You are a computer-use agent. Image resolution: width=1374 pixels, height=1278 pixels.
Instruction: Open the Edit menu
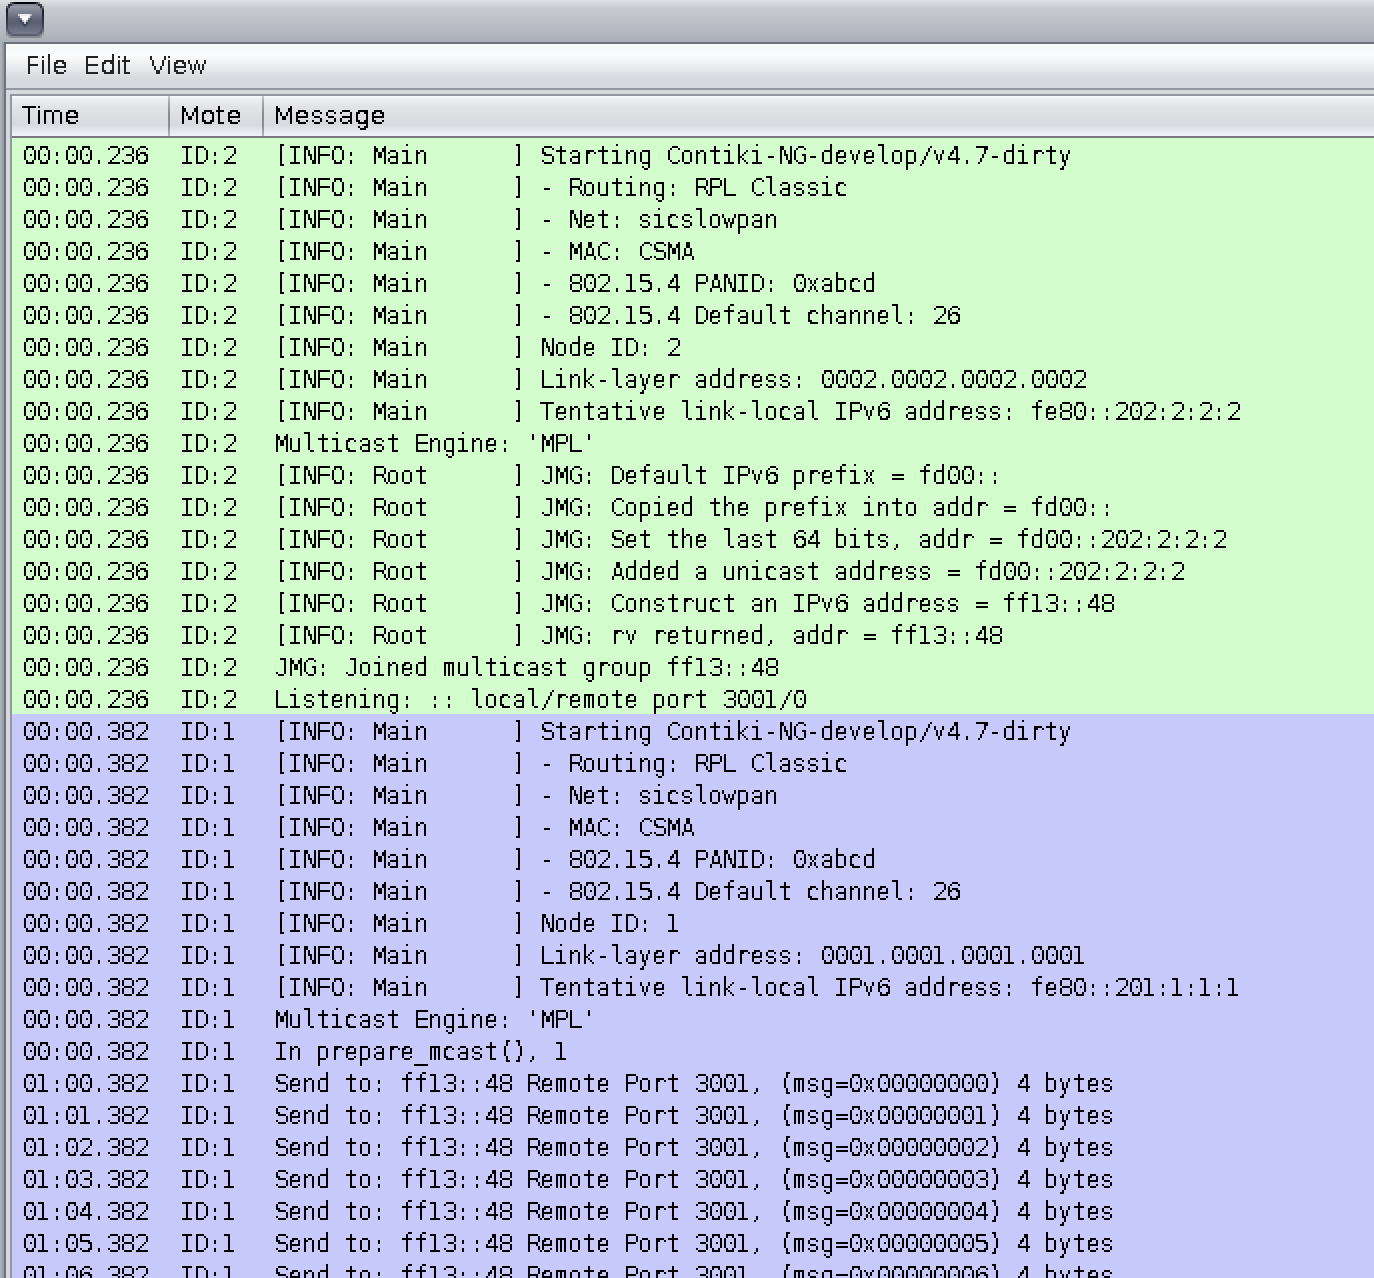(107, 65)
